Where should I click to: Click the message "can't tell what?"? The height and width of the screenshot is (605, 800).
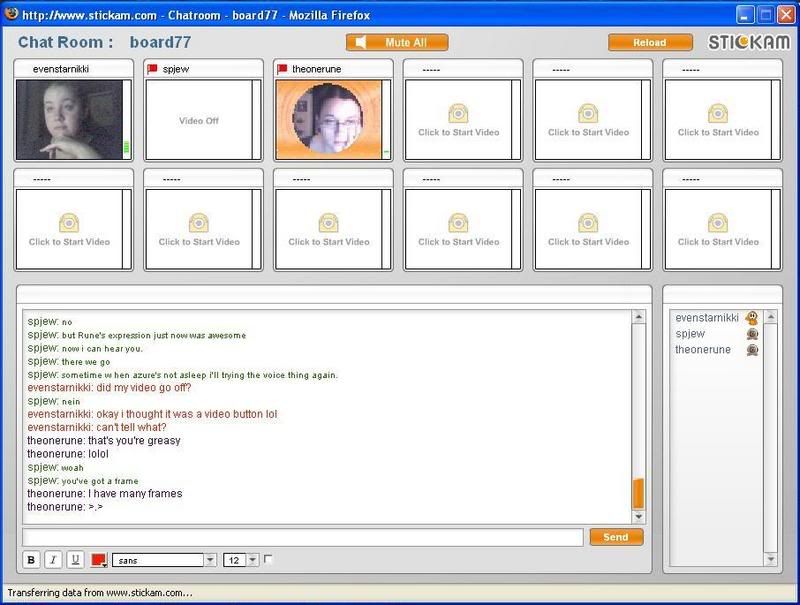point(131,427)
